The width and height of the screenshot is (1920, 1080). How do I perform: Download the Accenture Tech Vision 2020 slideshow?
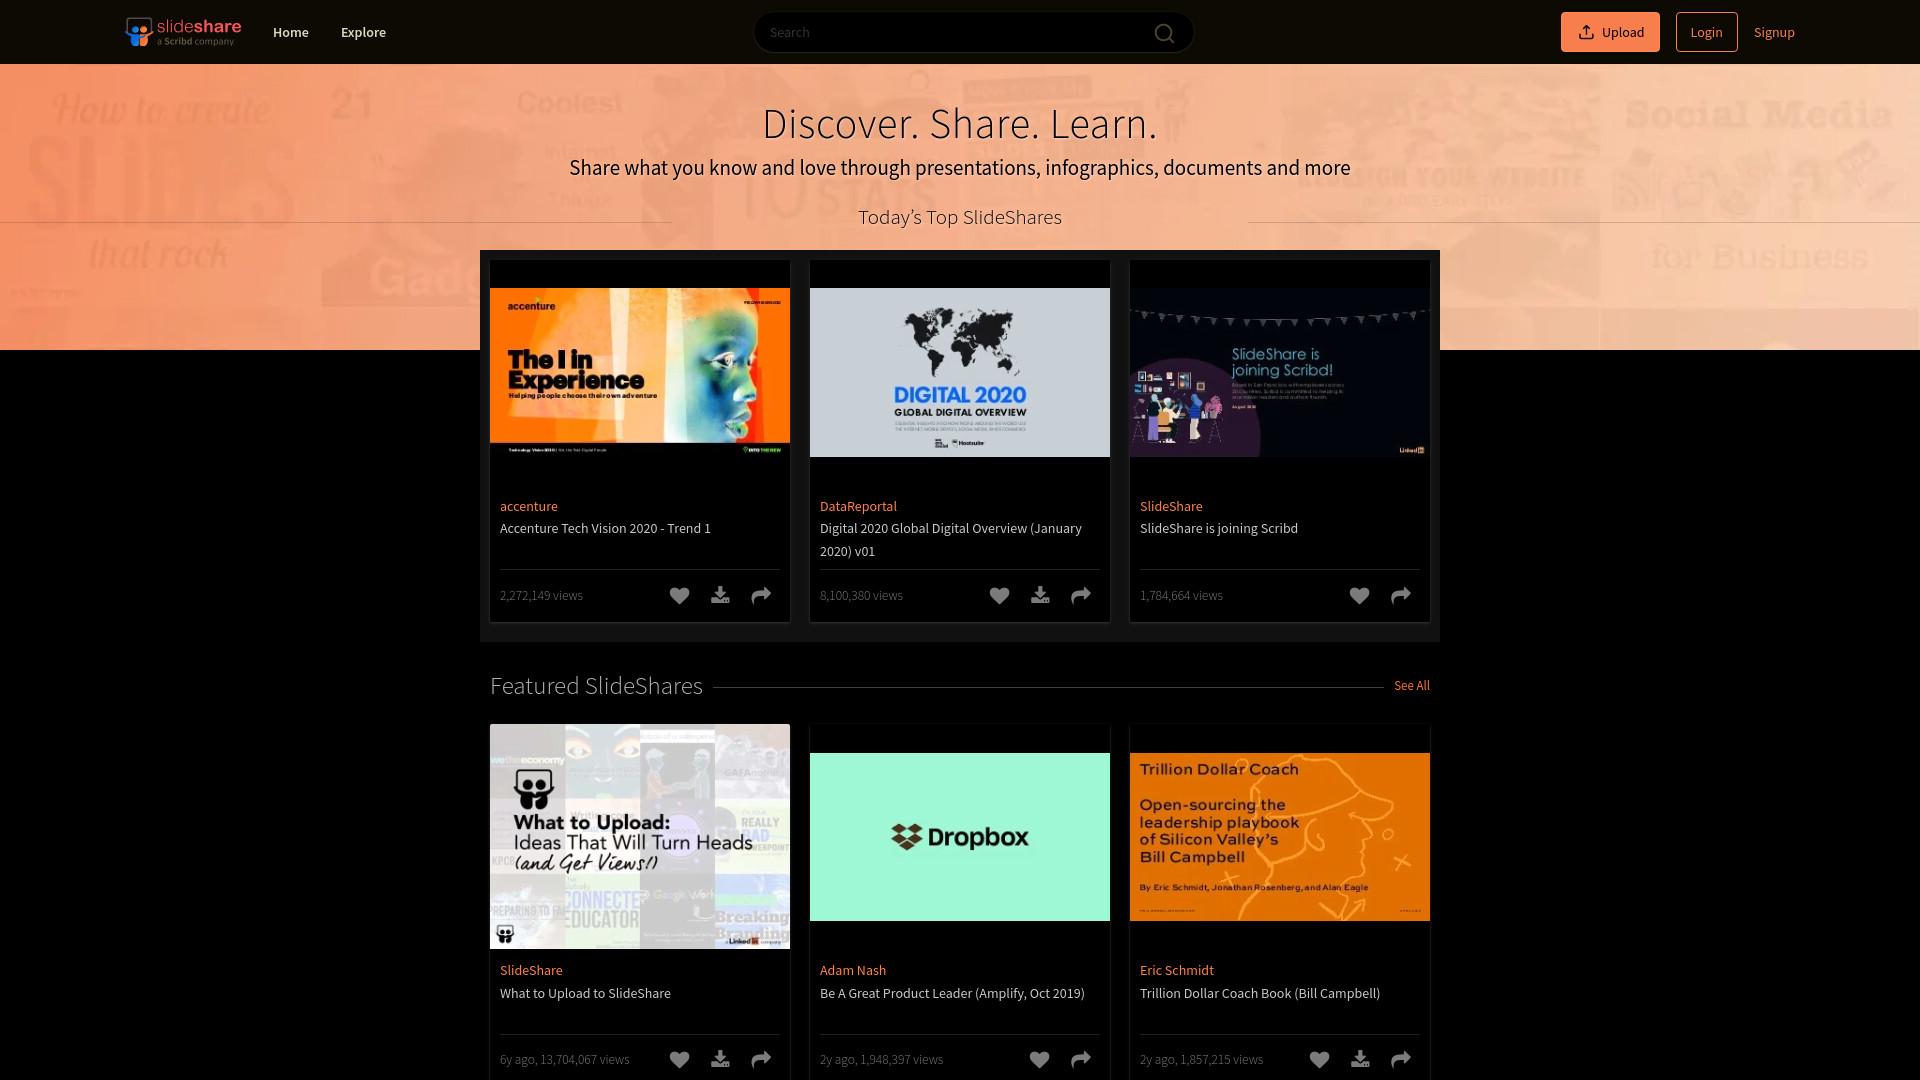pyautogui.click(x=720, y=596)
